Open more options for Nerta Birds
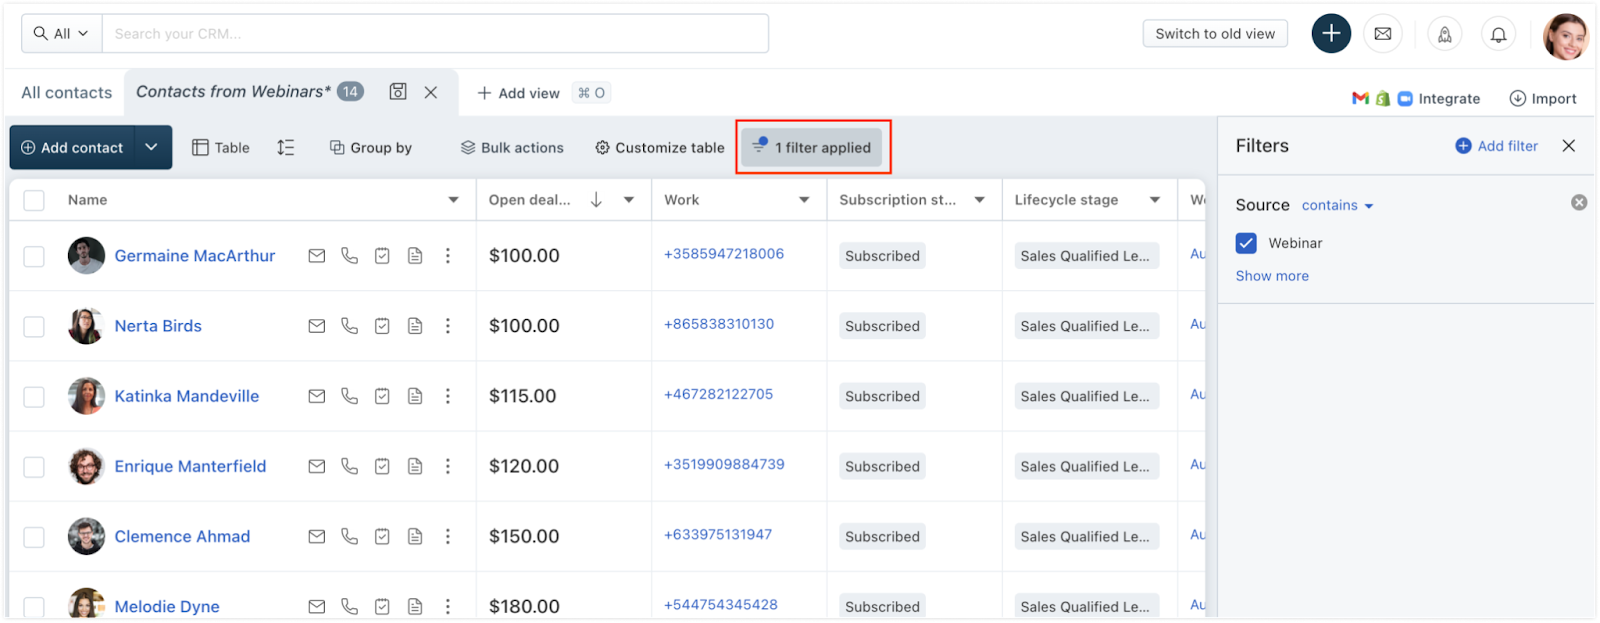This screenshot has width=1600, height=623. click(448, 326)
